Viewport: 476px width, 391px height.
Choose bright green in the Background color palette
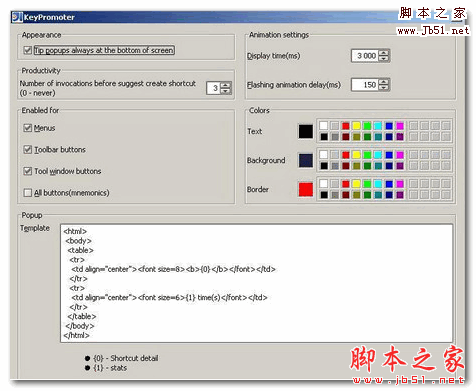[x=367, y=155]
